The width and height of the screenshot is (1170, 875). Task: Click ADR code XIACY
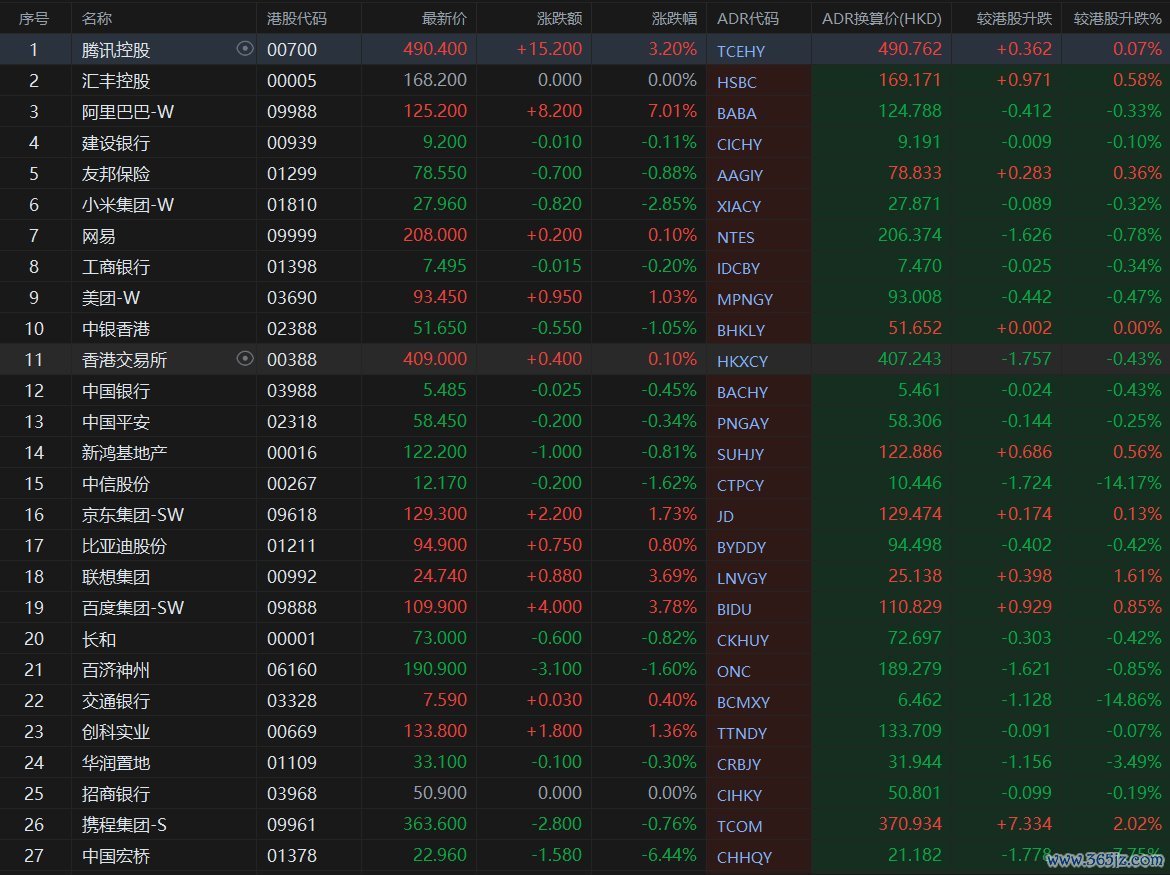pyautogui.click(x=739, y=206)
